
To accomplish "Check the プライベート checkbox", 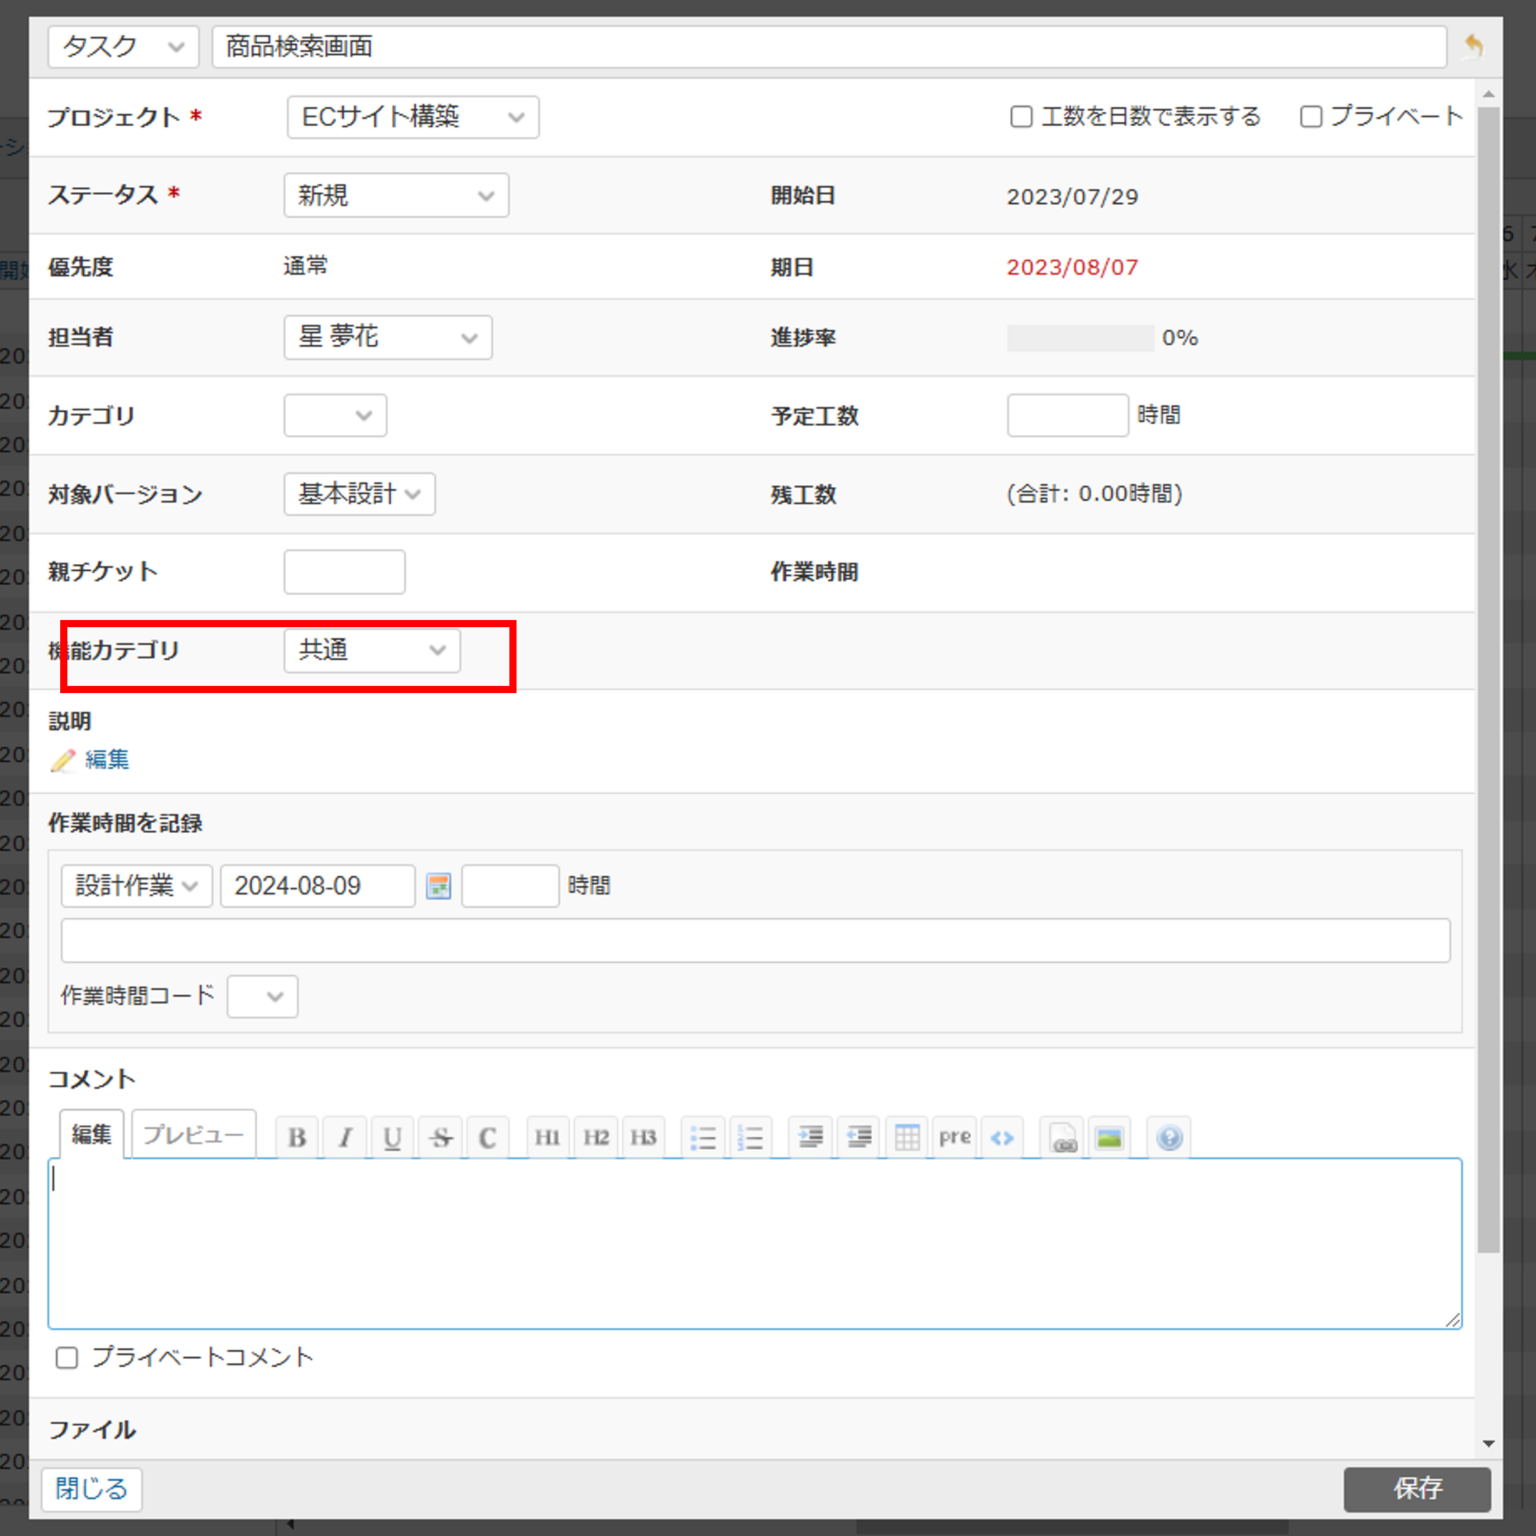I will [x=1310, y=117].
